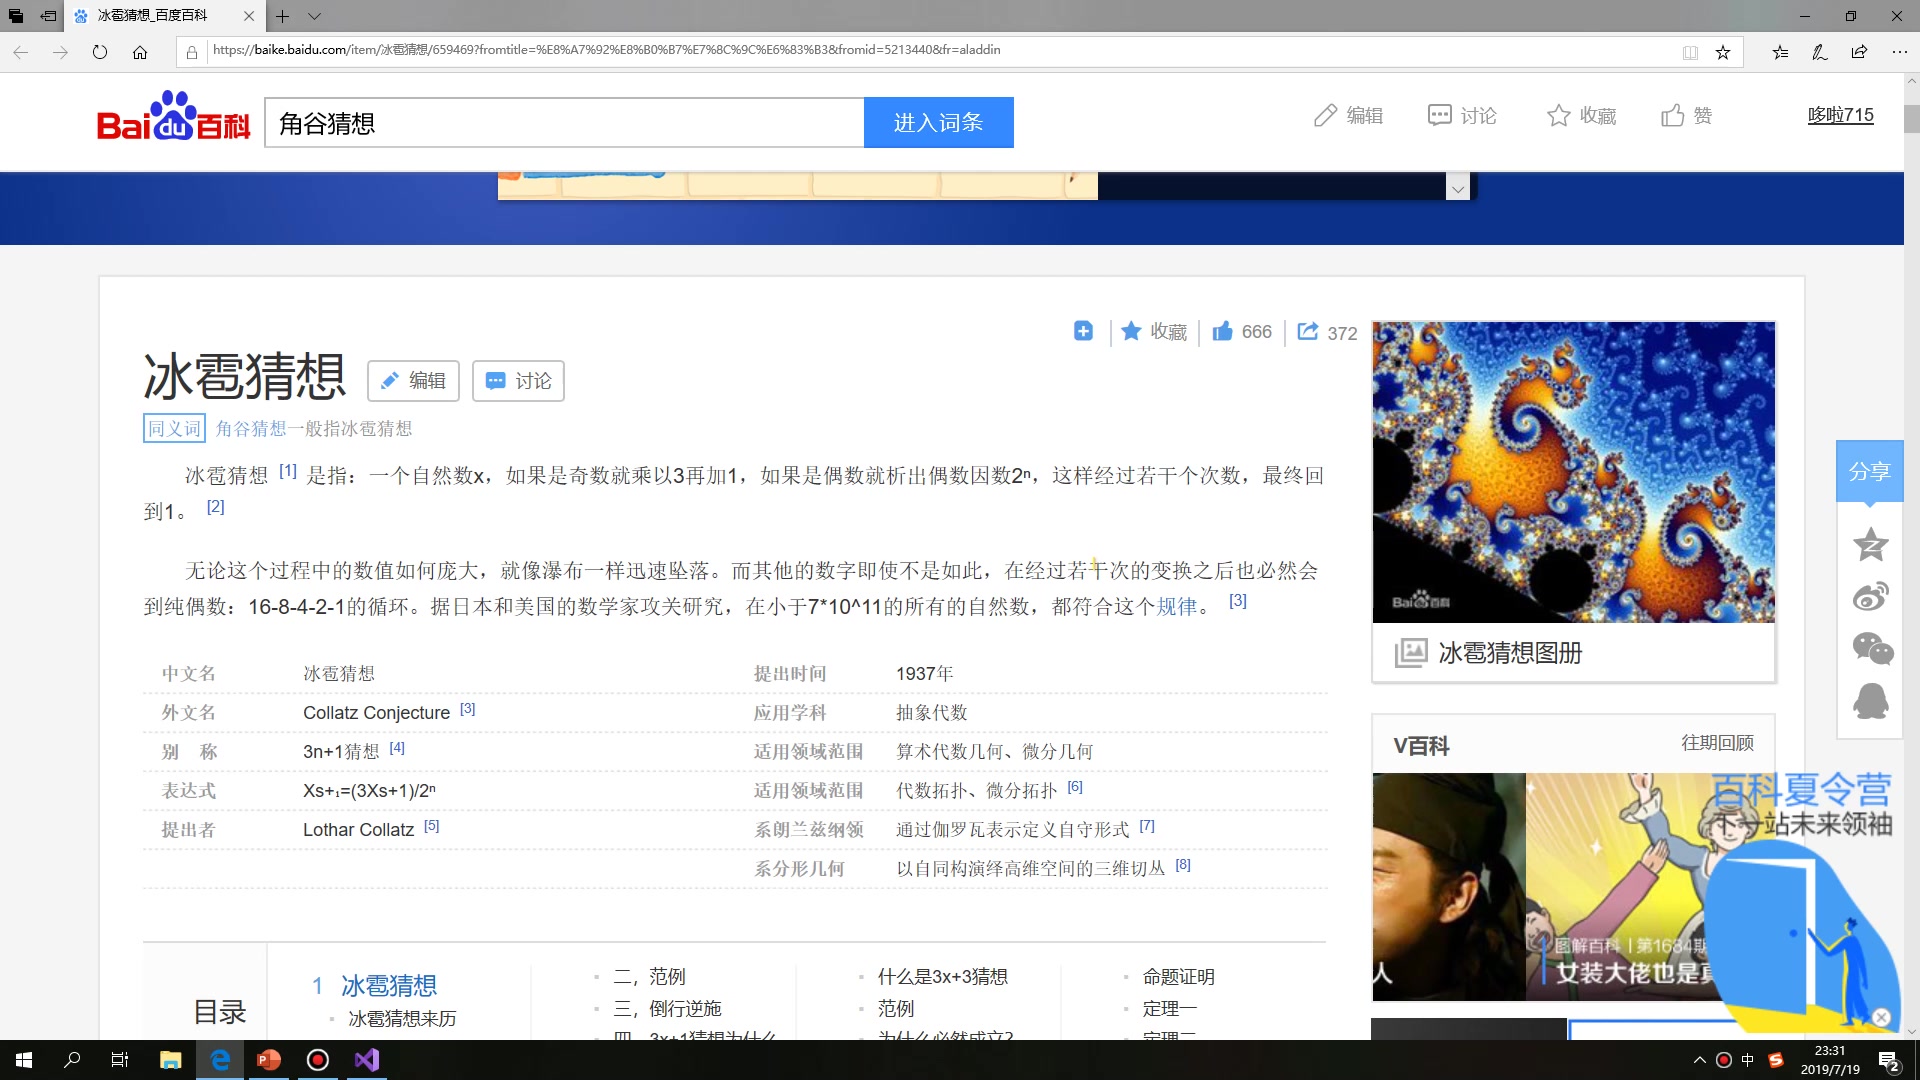Open PowerPoint from taskbar
The image size is (1920, 1080).
tap(269, 1060)
